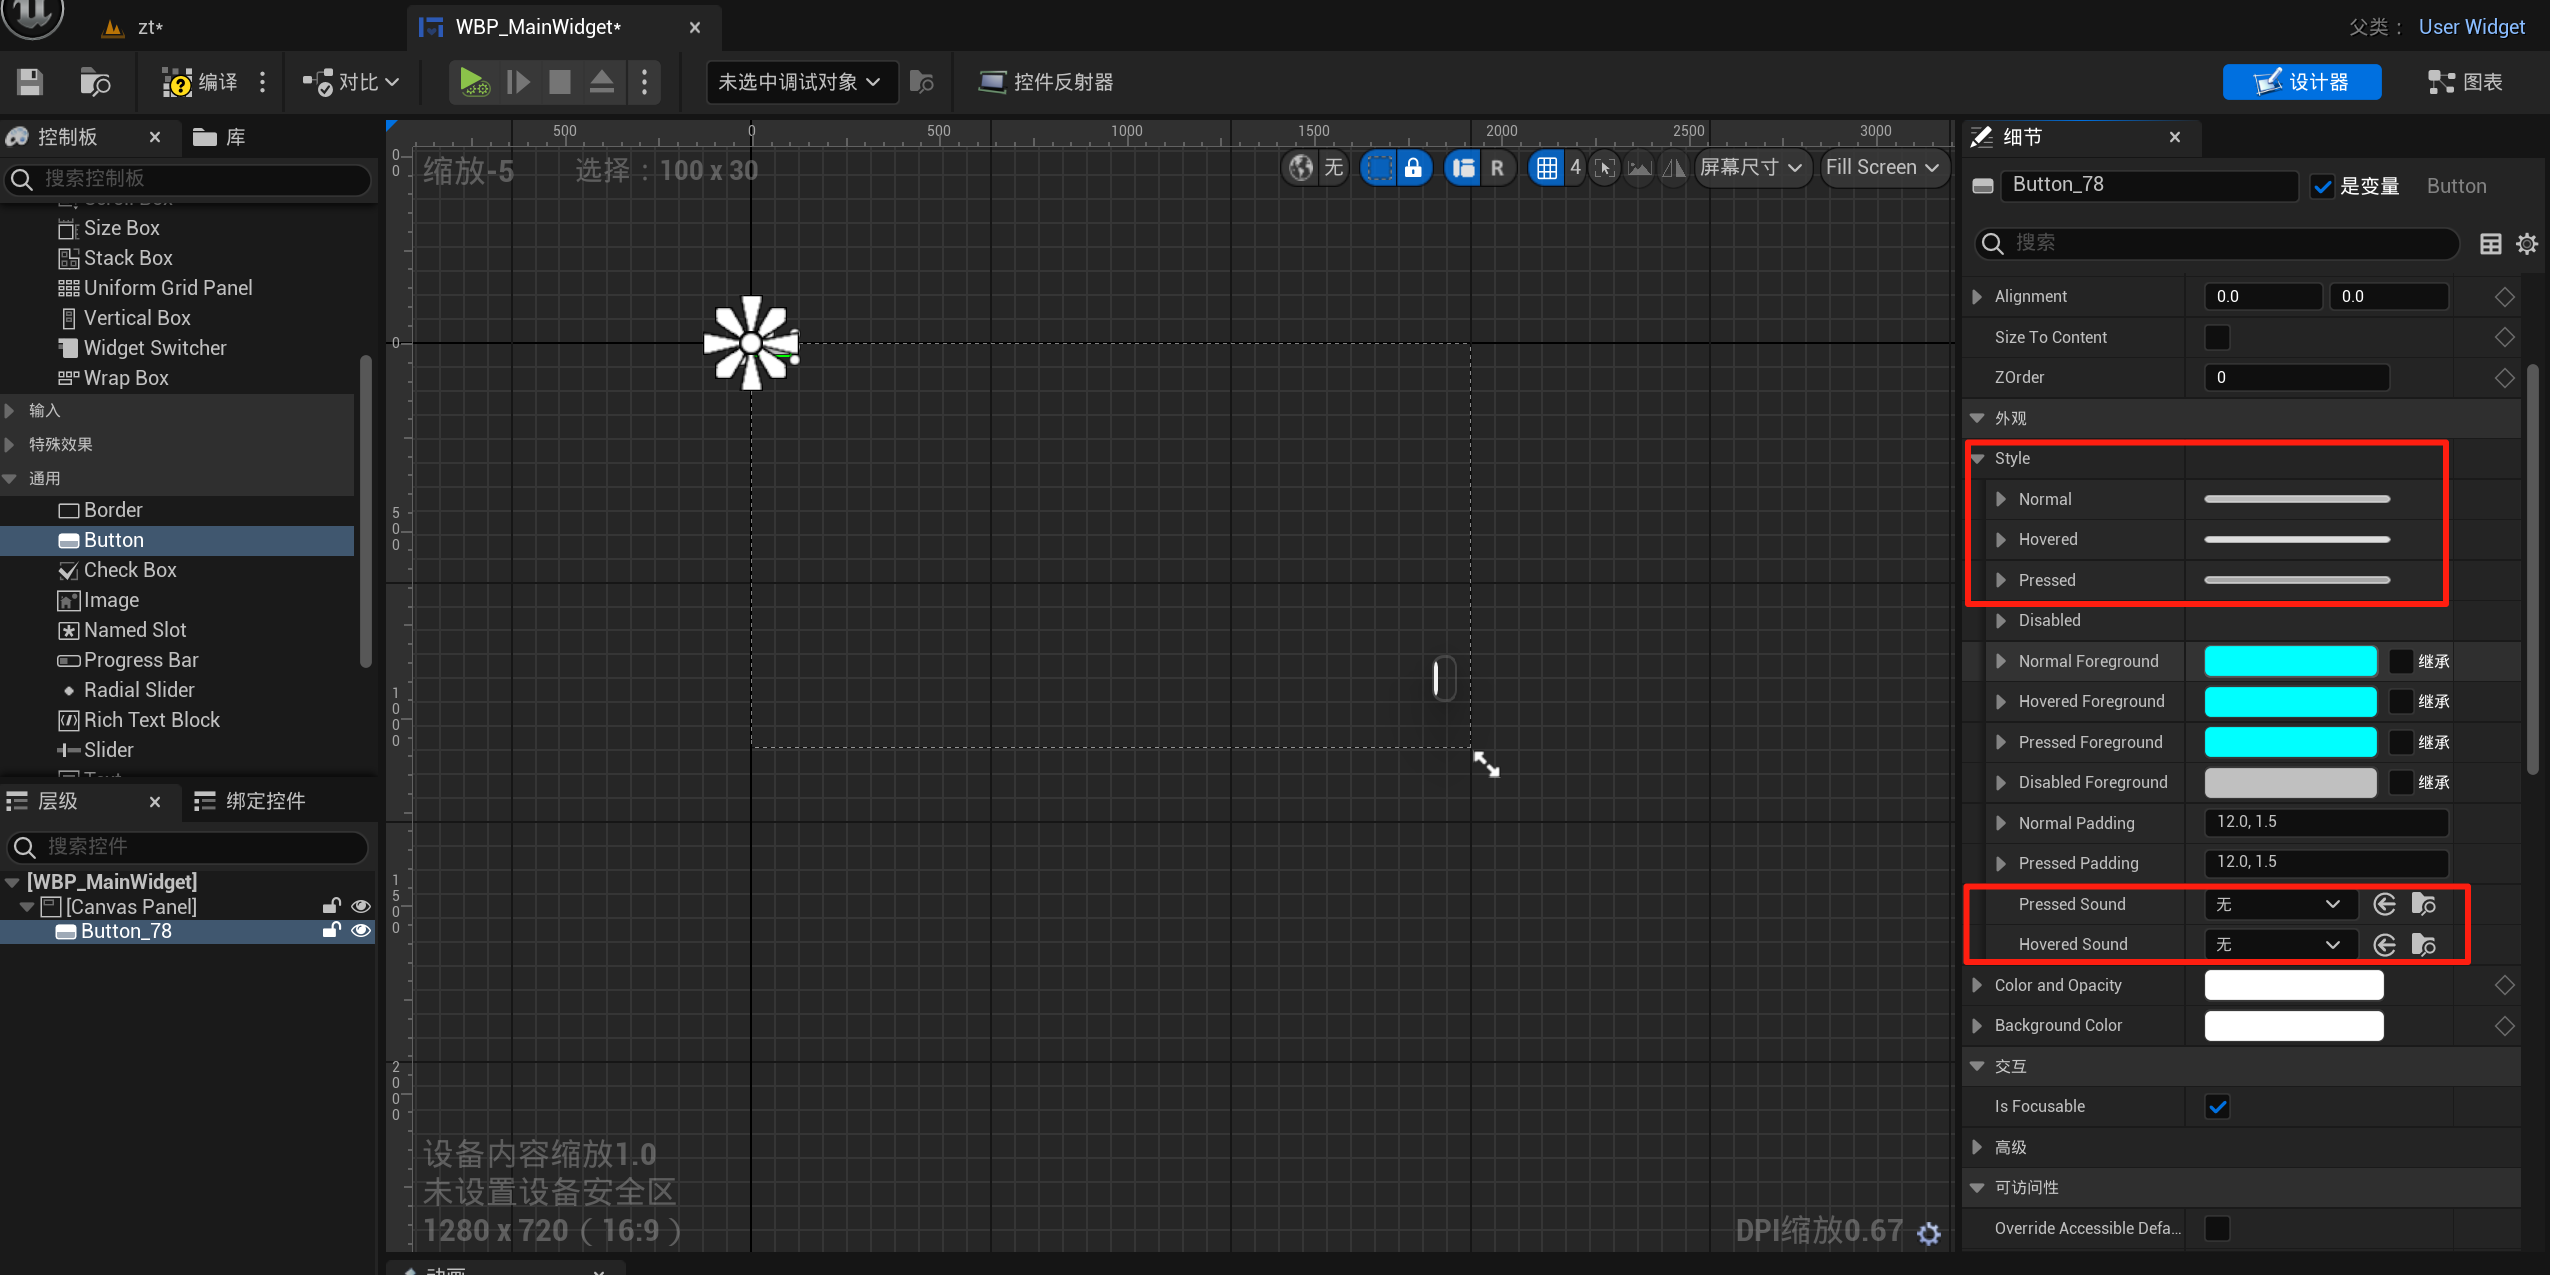Viewport: 2550px width, 1275px height.
Task: Switch to the Bind Widgets tab
Action: [250, 801]
